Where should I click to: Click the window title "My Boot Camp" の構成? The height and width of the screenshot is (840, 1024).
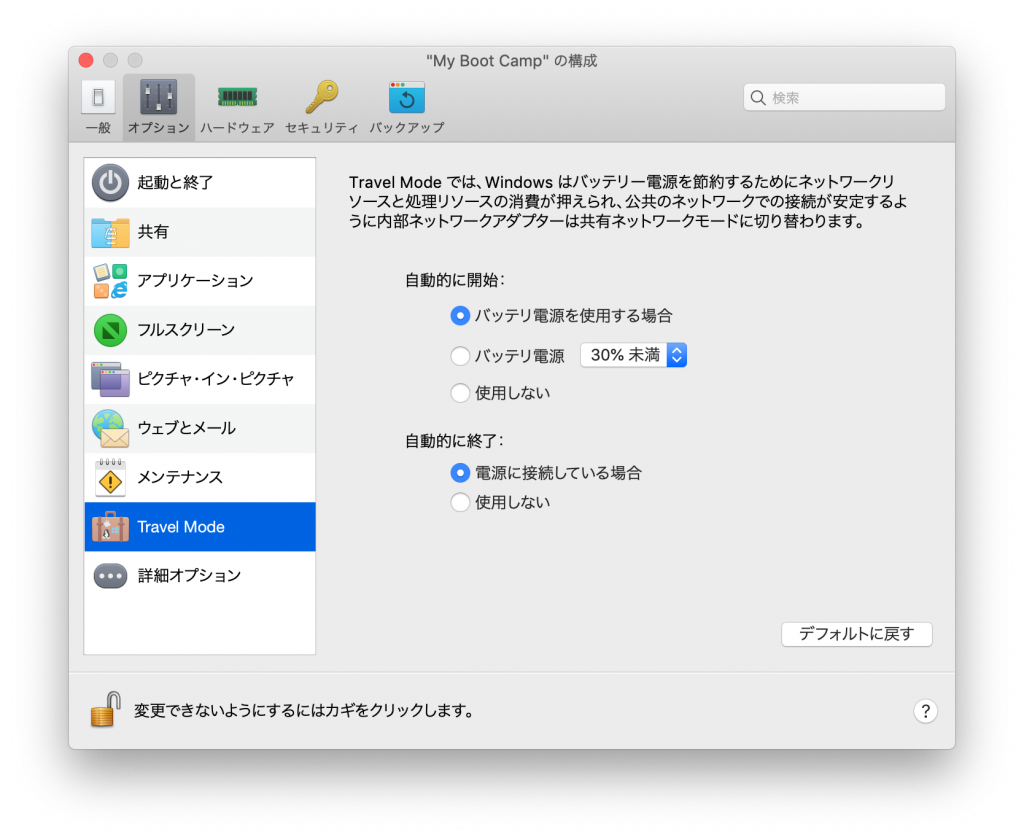pyautogui.click(x=511, y=61)
